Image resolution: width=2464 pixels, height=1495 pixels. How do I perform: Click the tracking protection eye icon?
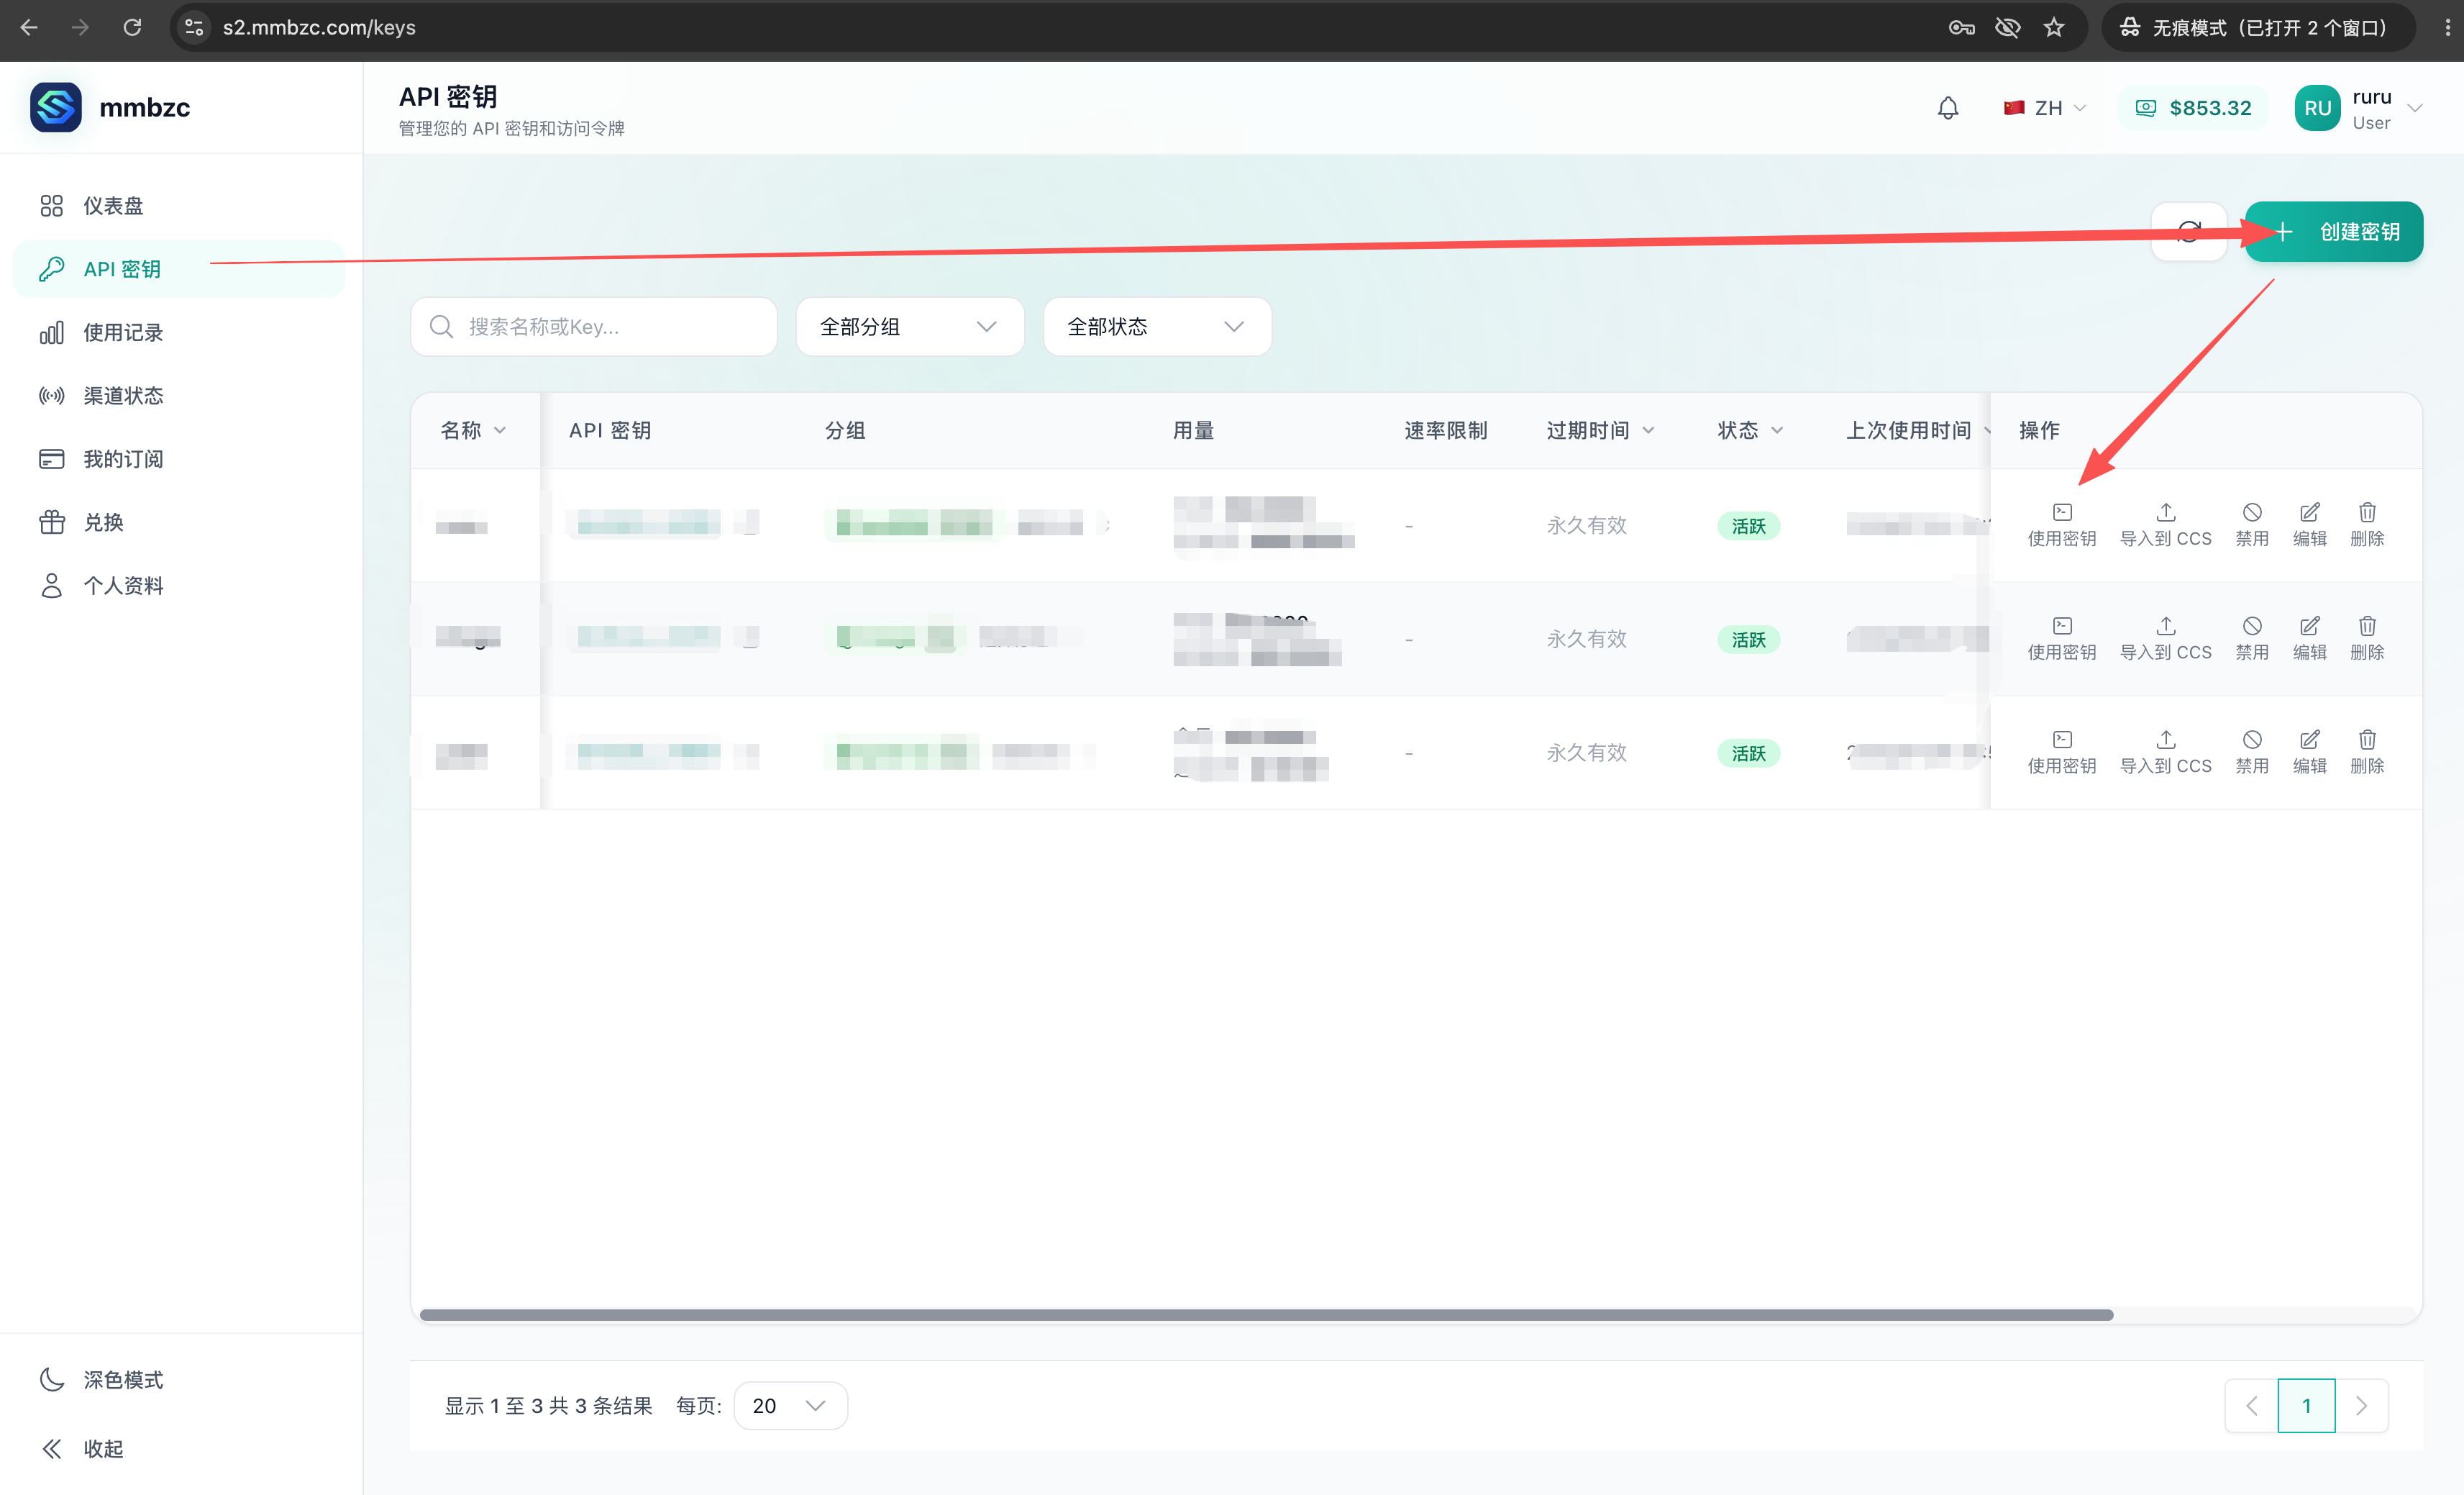[2008, 27]
